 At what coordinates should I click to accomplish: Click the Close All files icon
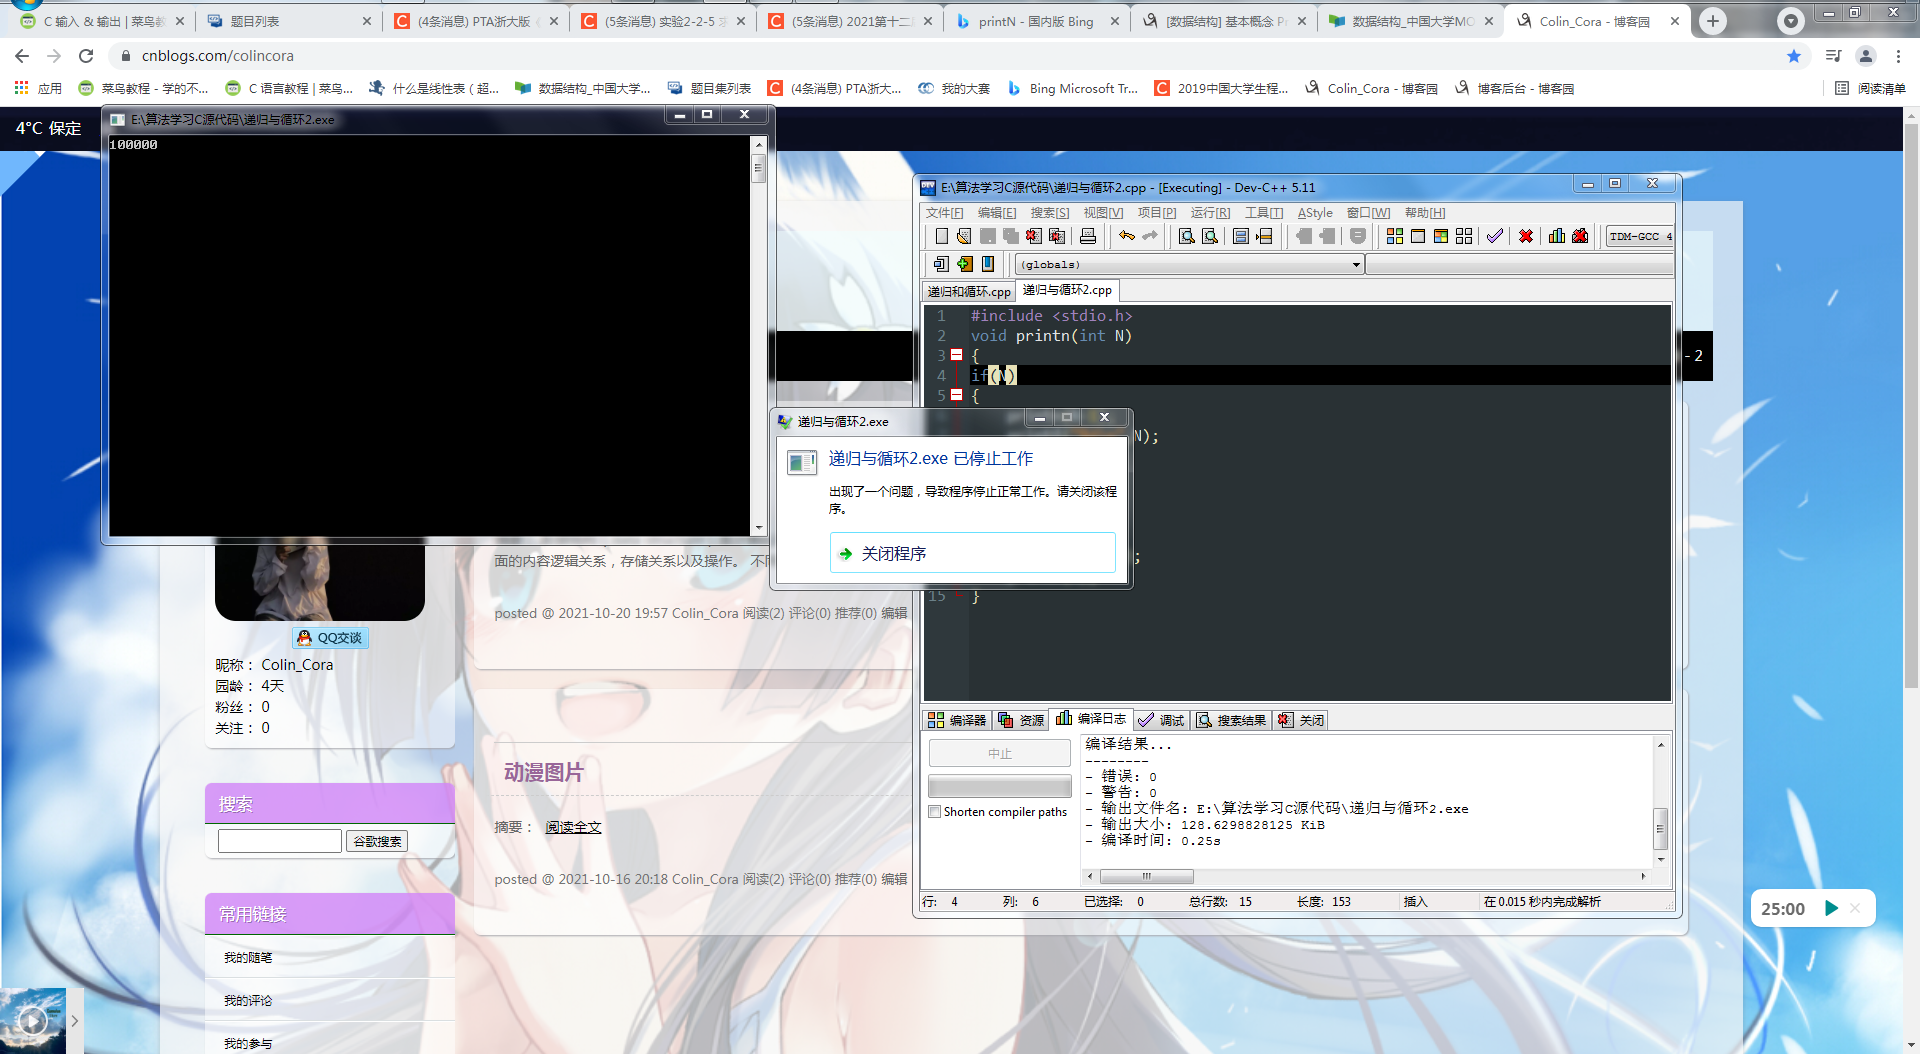(x=1057, y=236)
